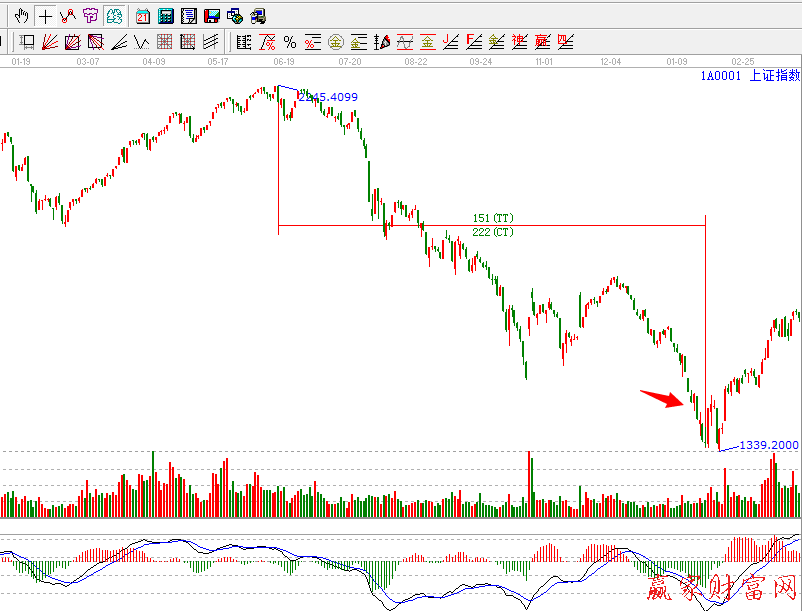Click the 151 (TT) time span label

click(x=493, y=217)
